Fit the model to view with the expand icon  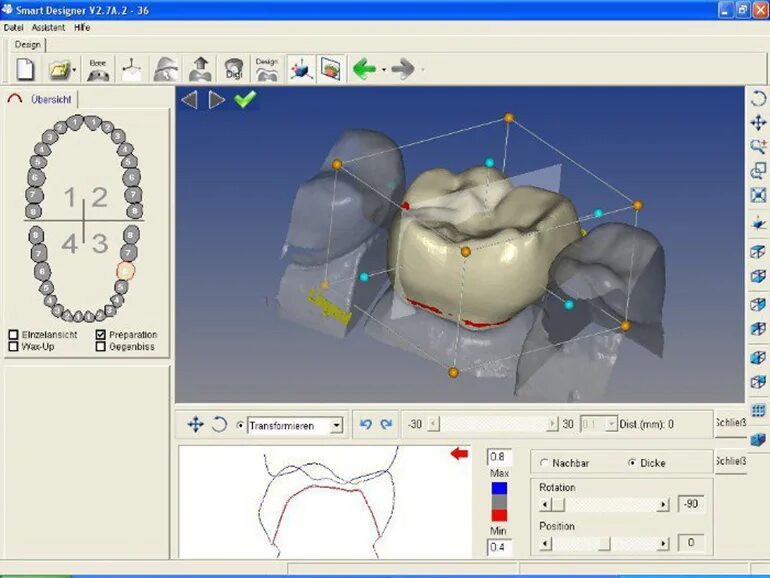click(758, 195)
